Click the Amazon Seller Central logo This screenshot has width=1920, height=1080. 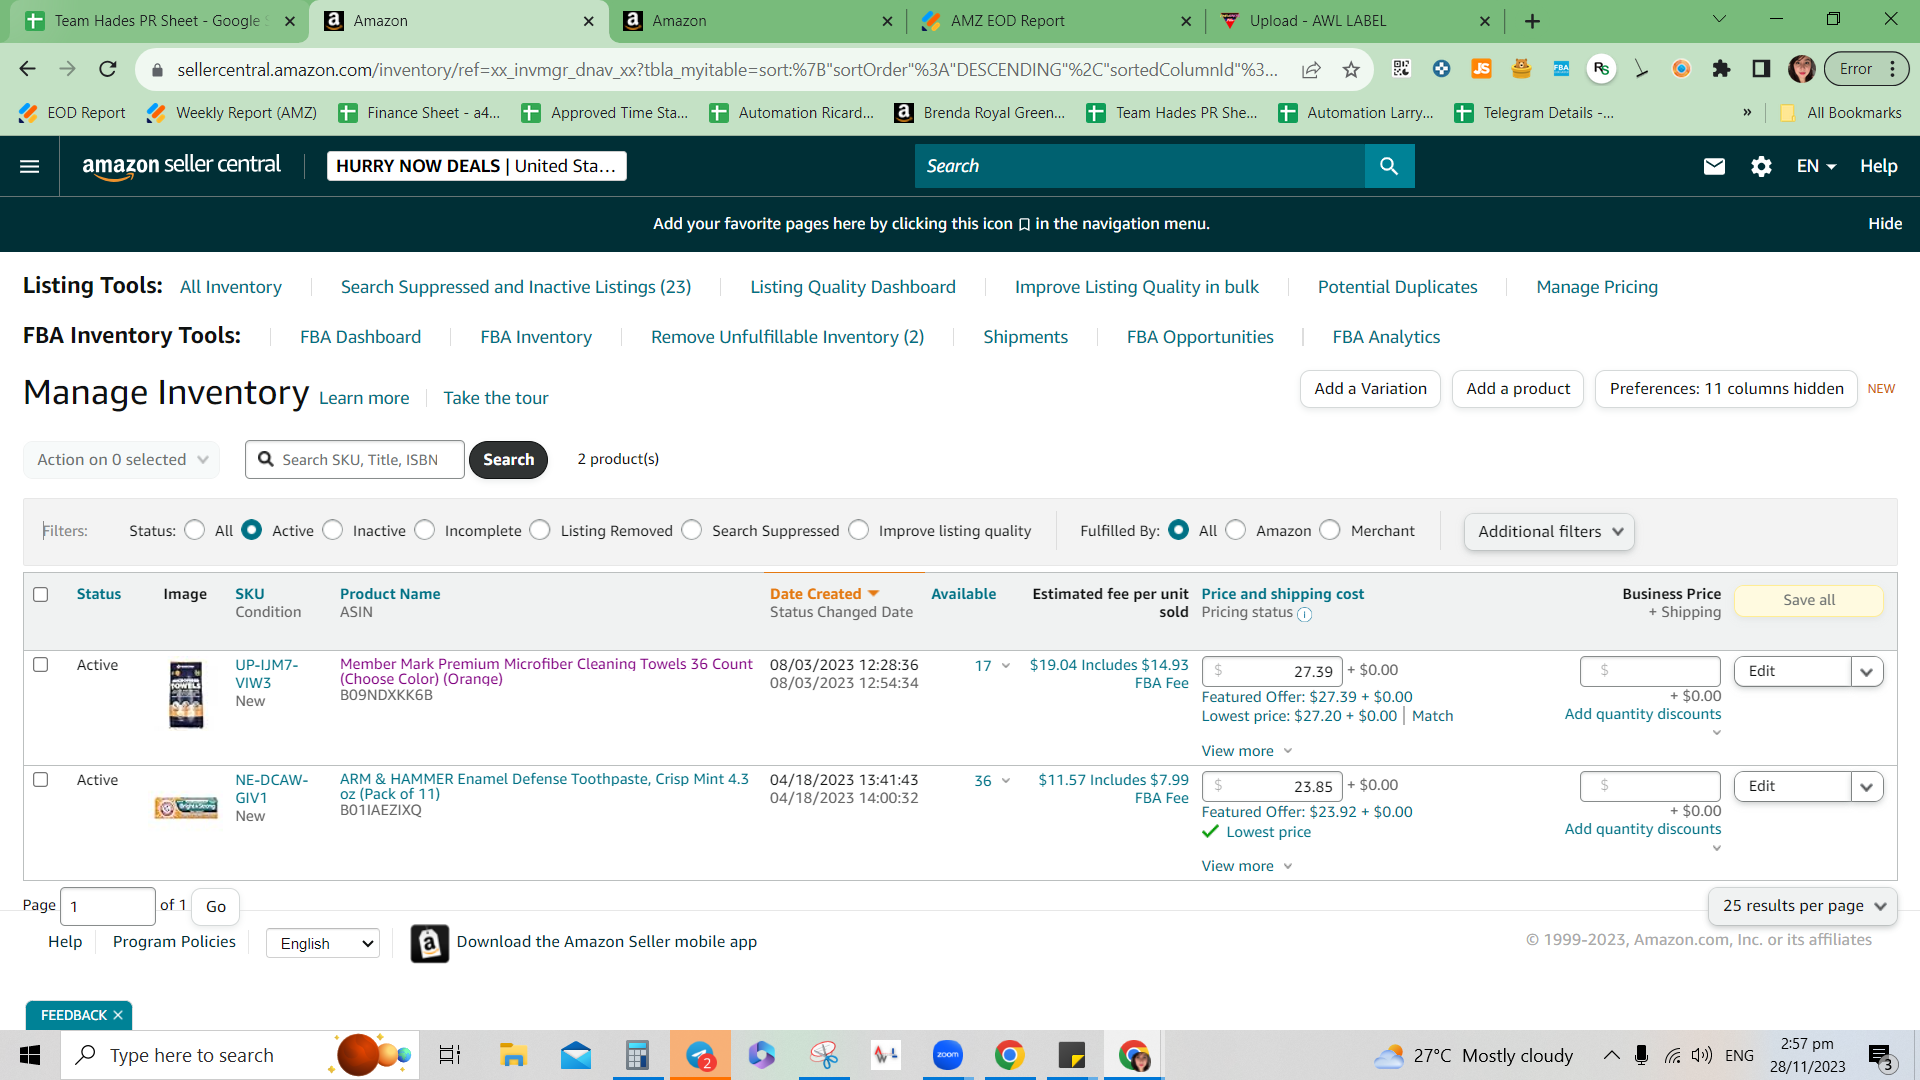(181, 166)
